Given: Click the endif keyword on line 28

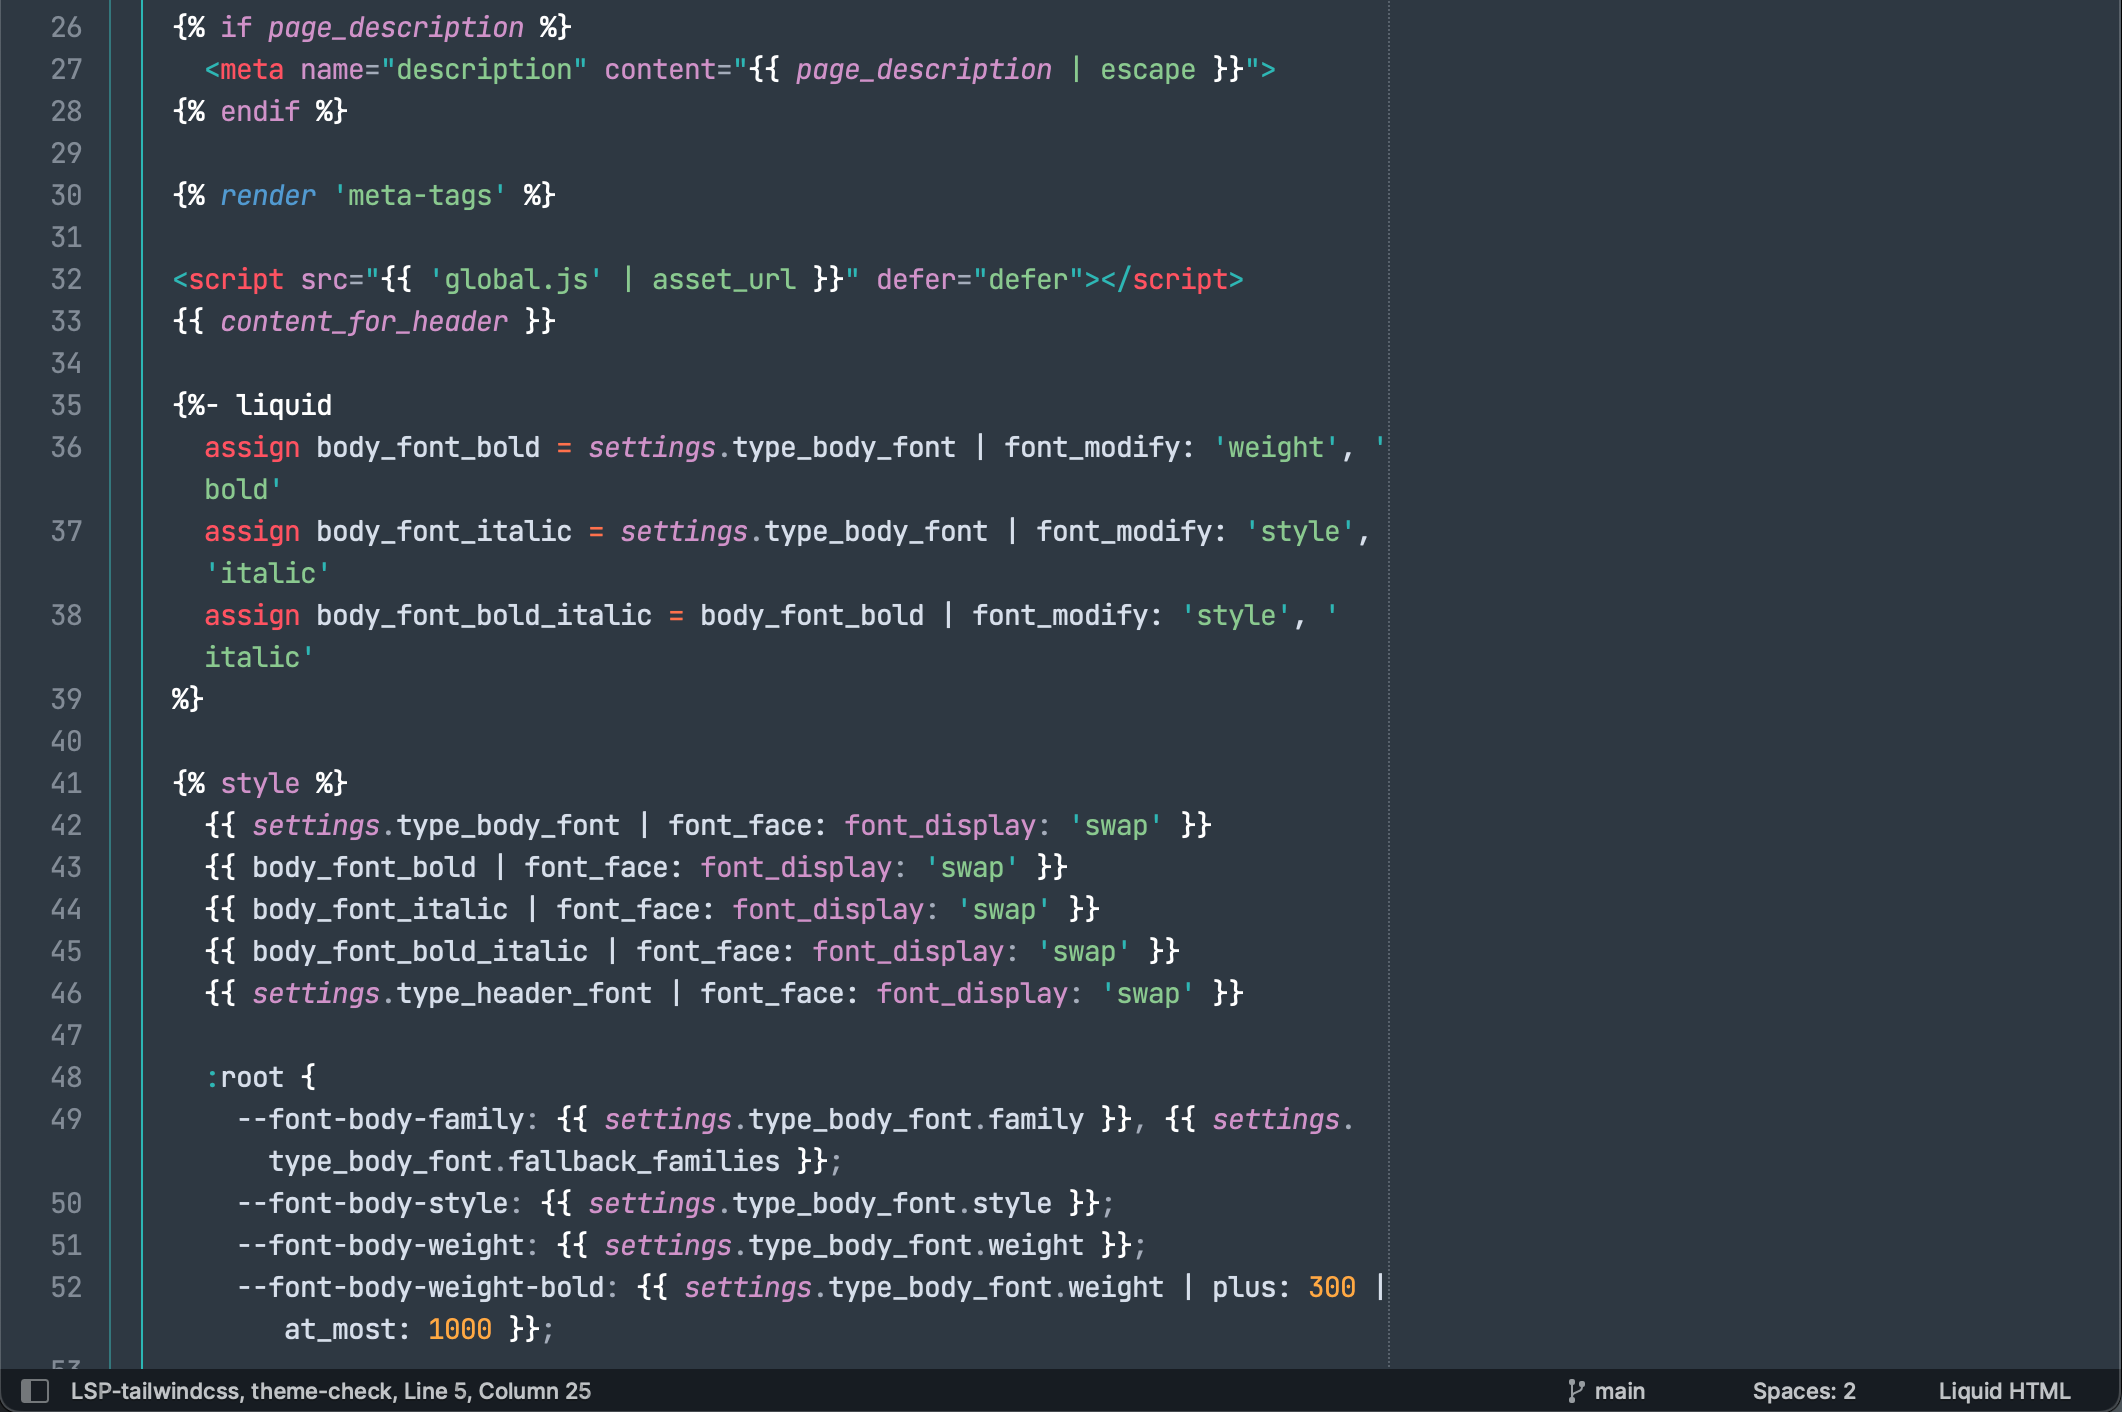Looking at the screenshot, I should pos(259,111).
